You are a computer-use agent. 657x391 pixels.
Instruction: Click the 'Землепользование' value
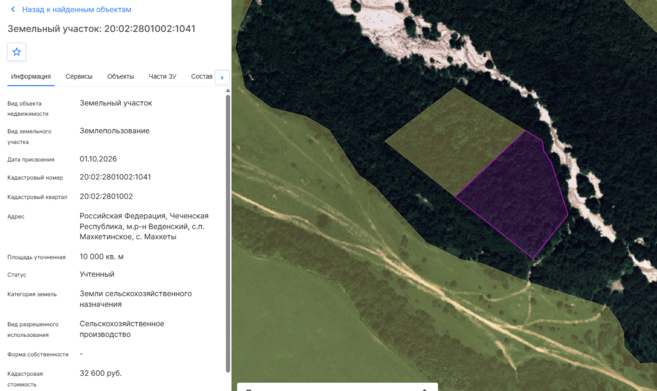tap(115, 131)
